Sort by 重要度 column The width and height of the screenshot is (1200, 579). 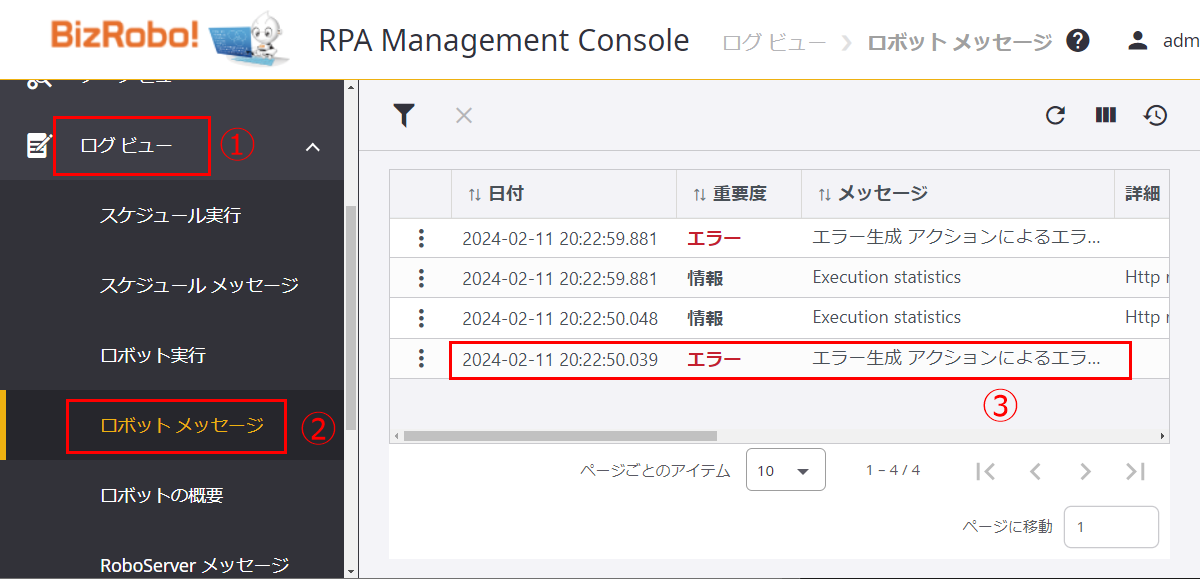[x=729, y=194]
